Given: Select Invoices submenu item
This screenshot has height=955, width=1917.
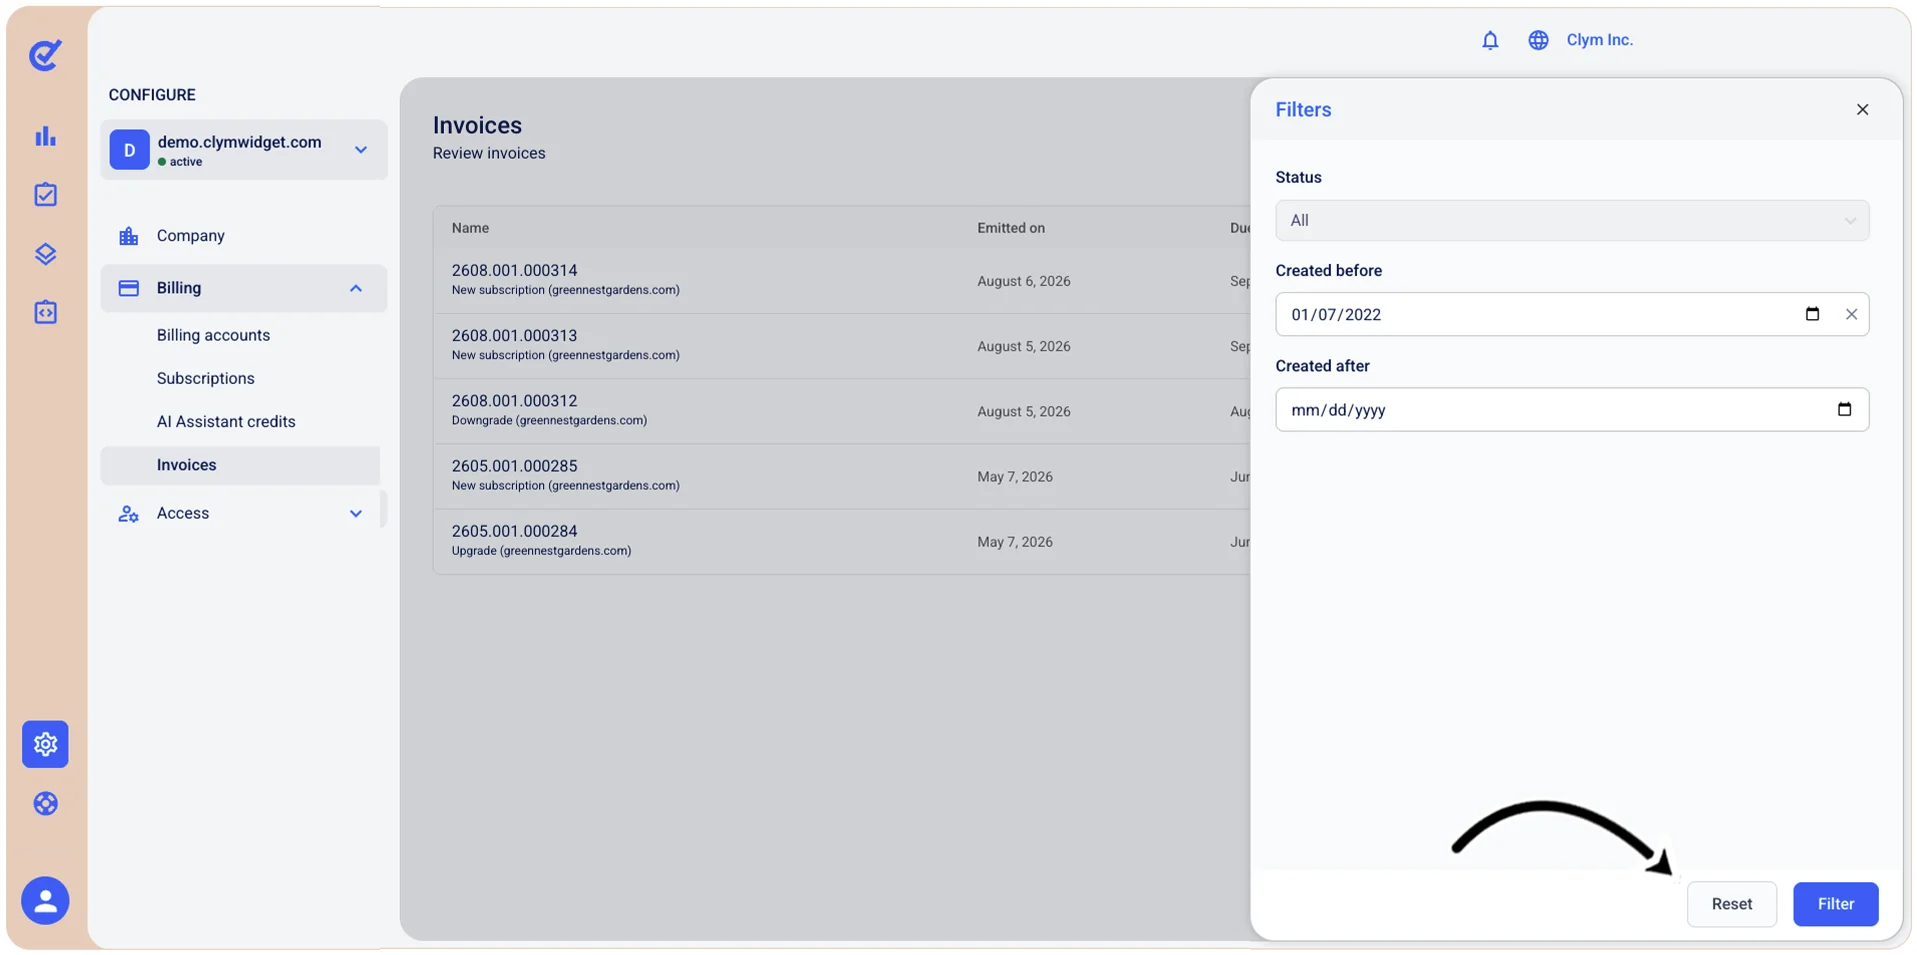Looking at the screenshot, I should (x=240, y=465).
